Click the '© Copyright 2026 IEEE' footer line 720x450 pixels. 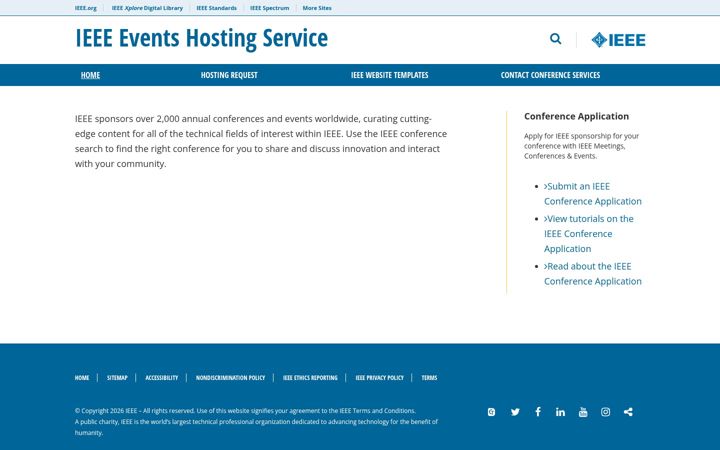(245, 411)
